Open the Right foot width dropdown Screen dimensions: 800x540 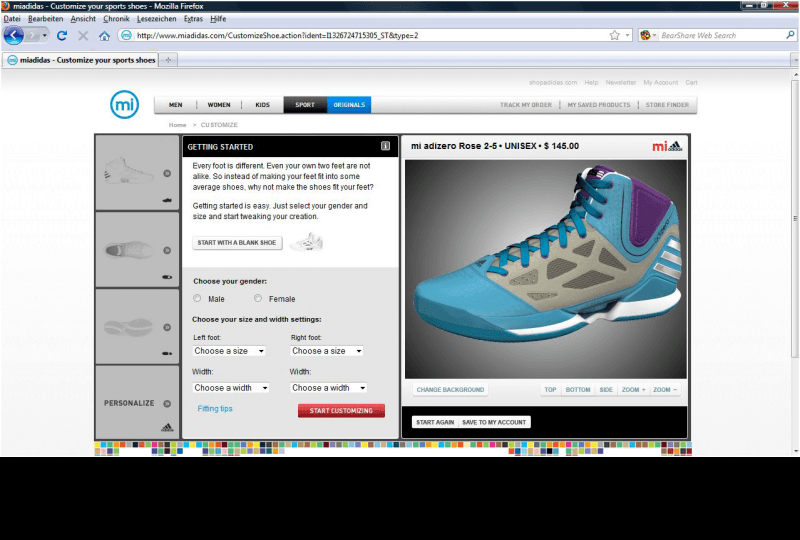[x=329, y=388]
